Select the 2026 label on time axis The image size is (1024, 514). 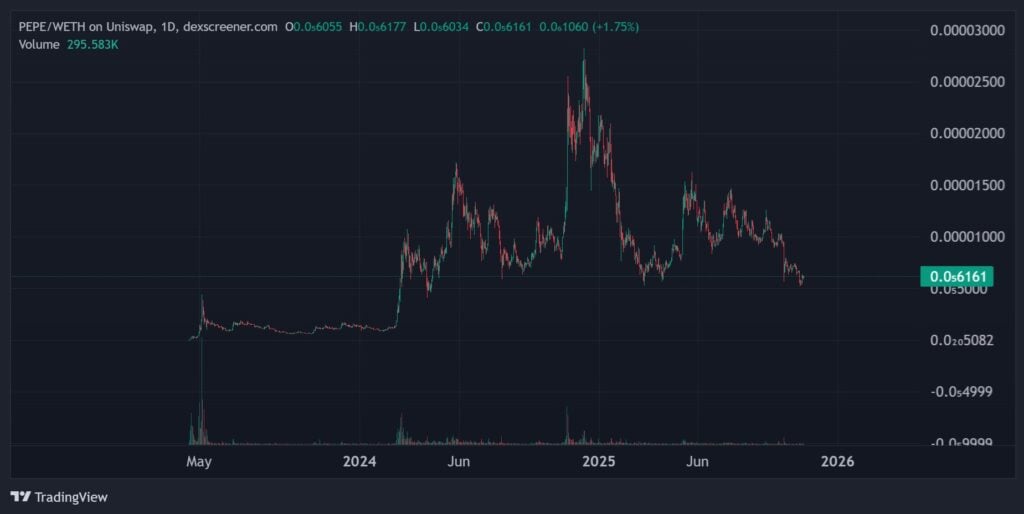pyautogui.click(x=837, y=461)
